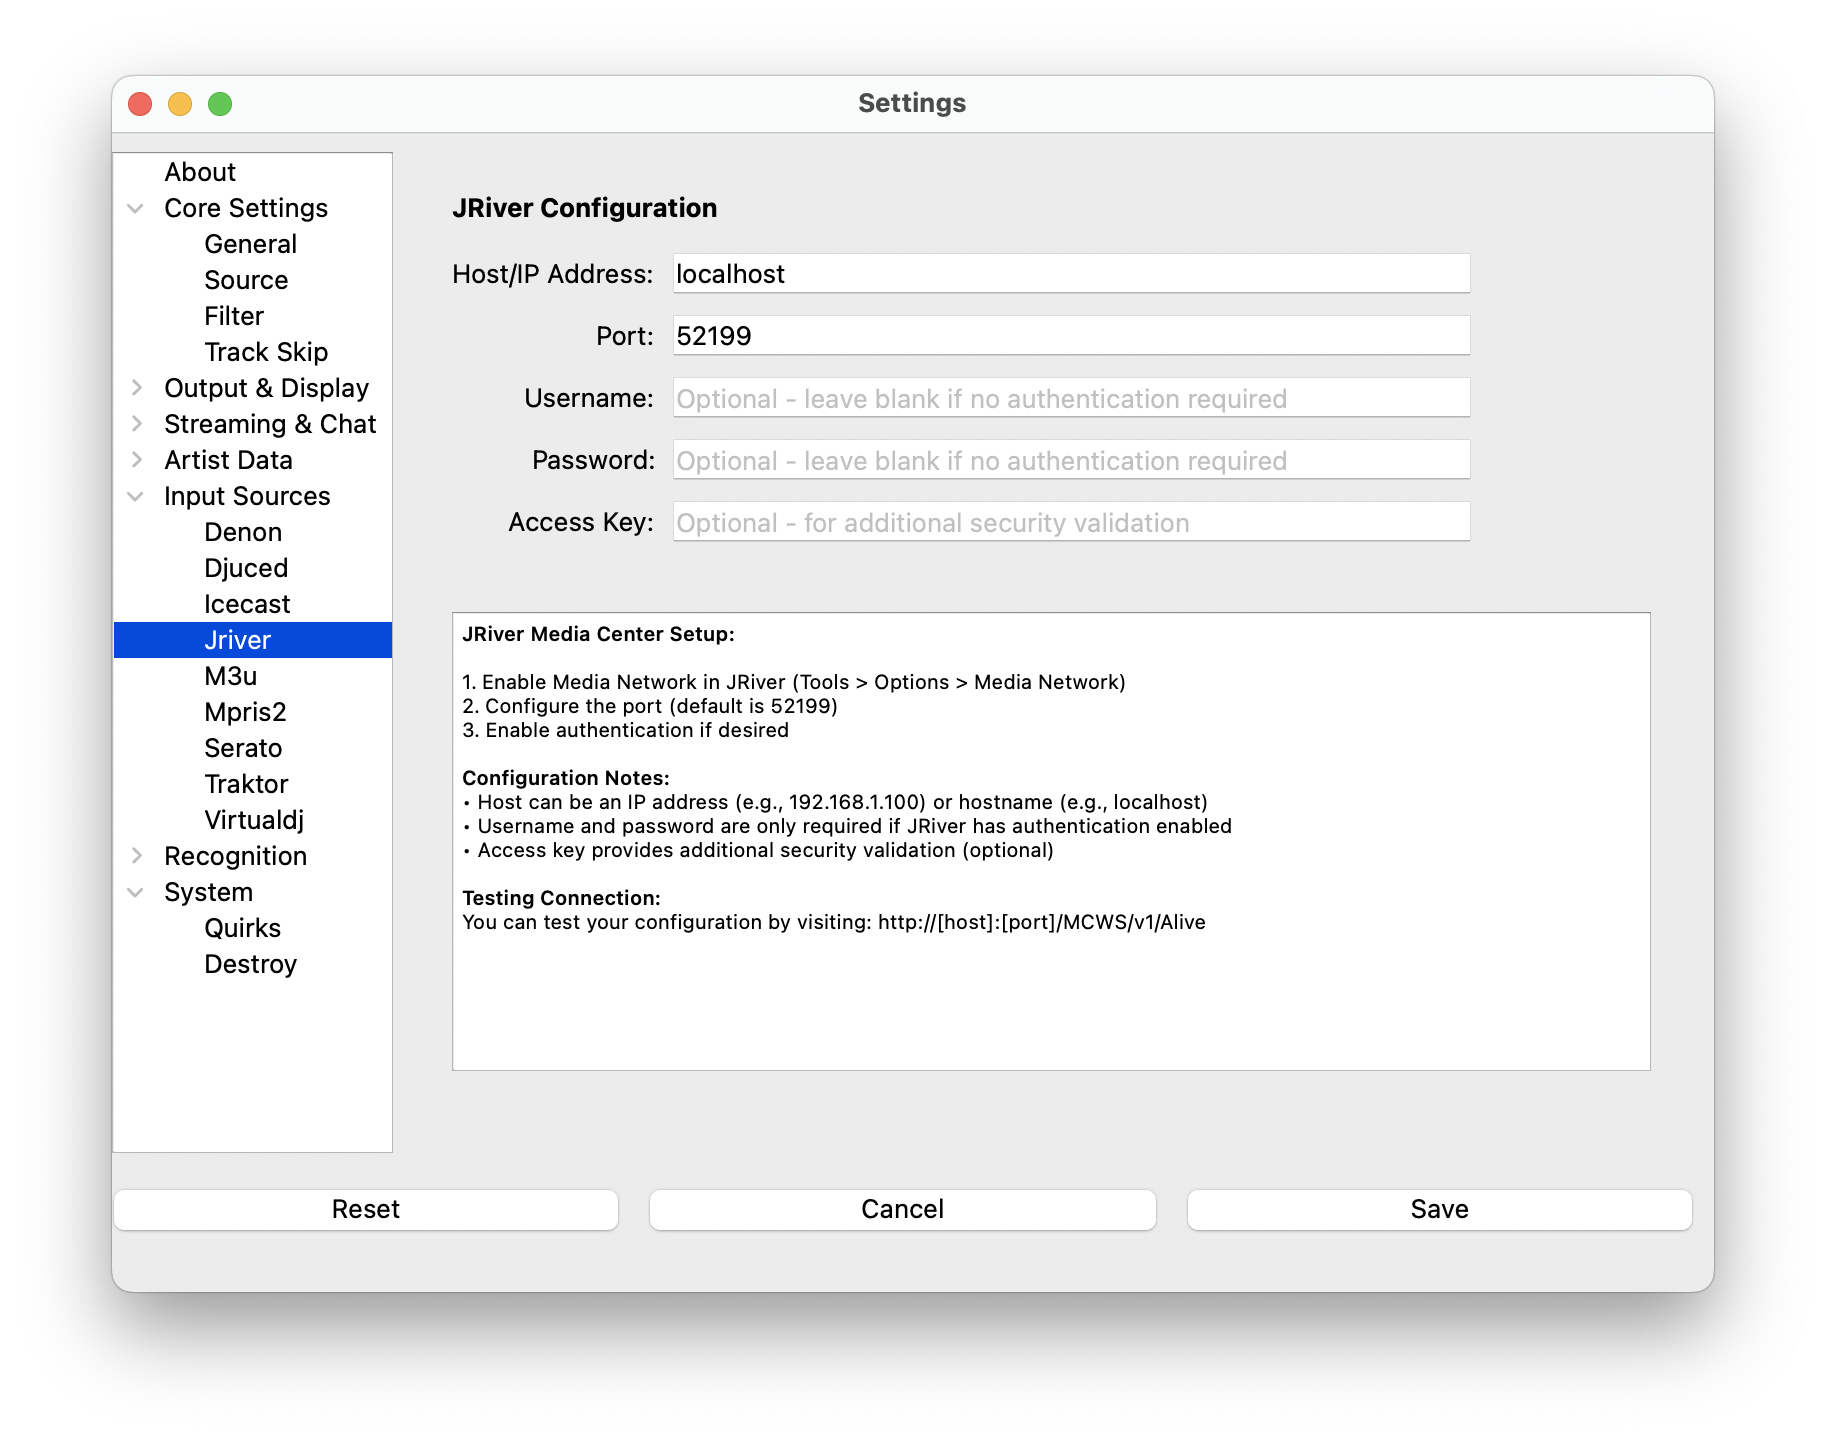
Task: Select the Denon input source
Action: [243, 532]
